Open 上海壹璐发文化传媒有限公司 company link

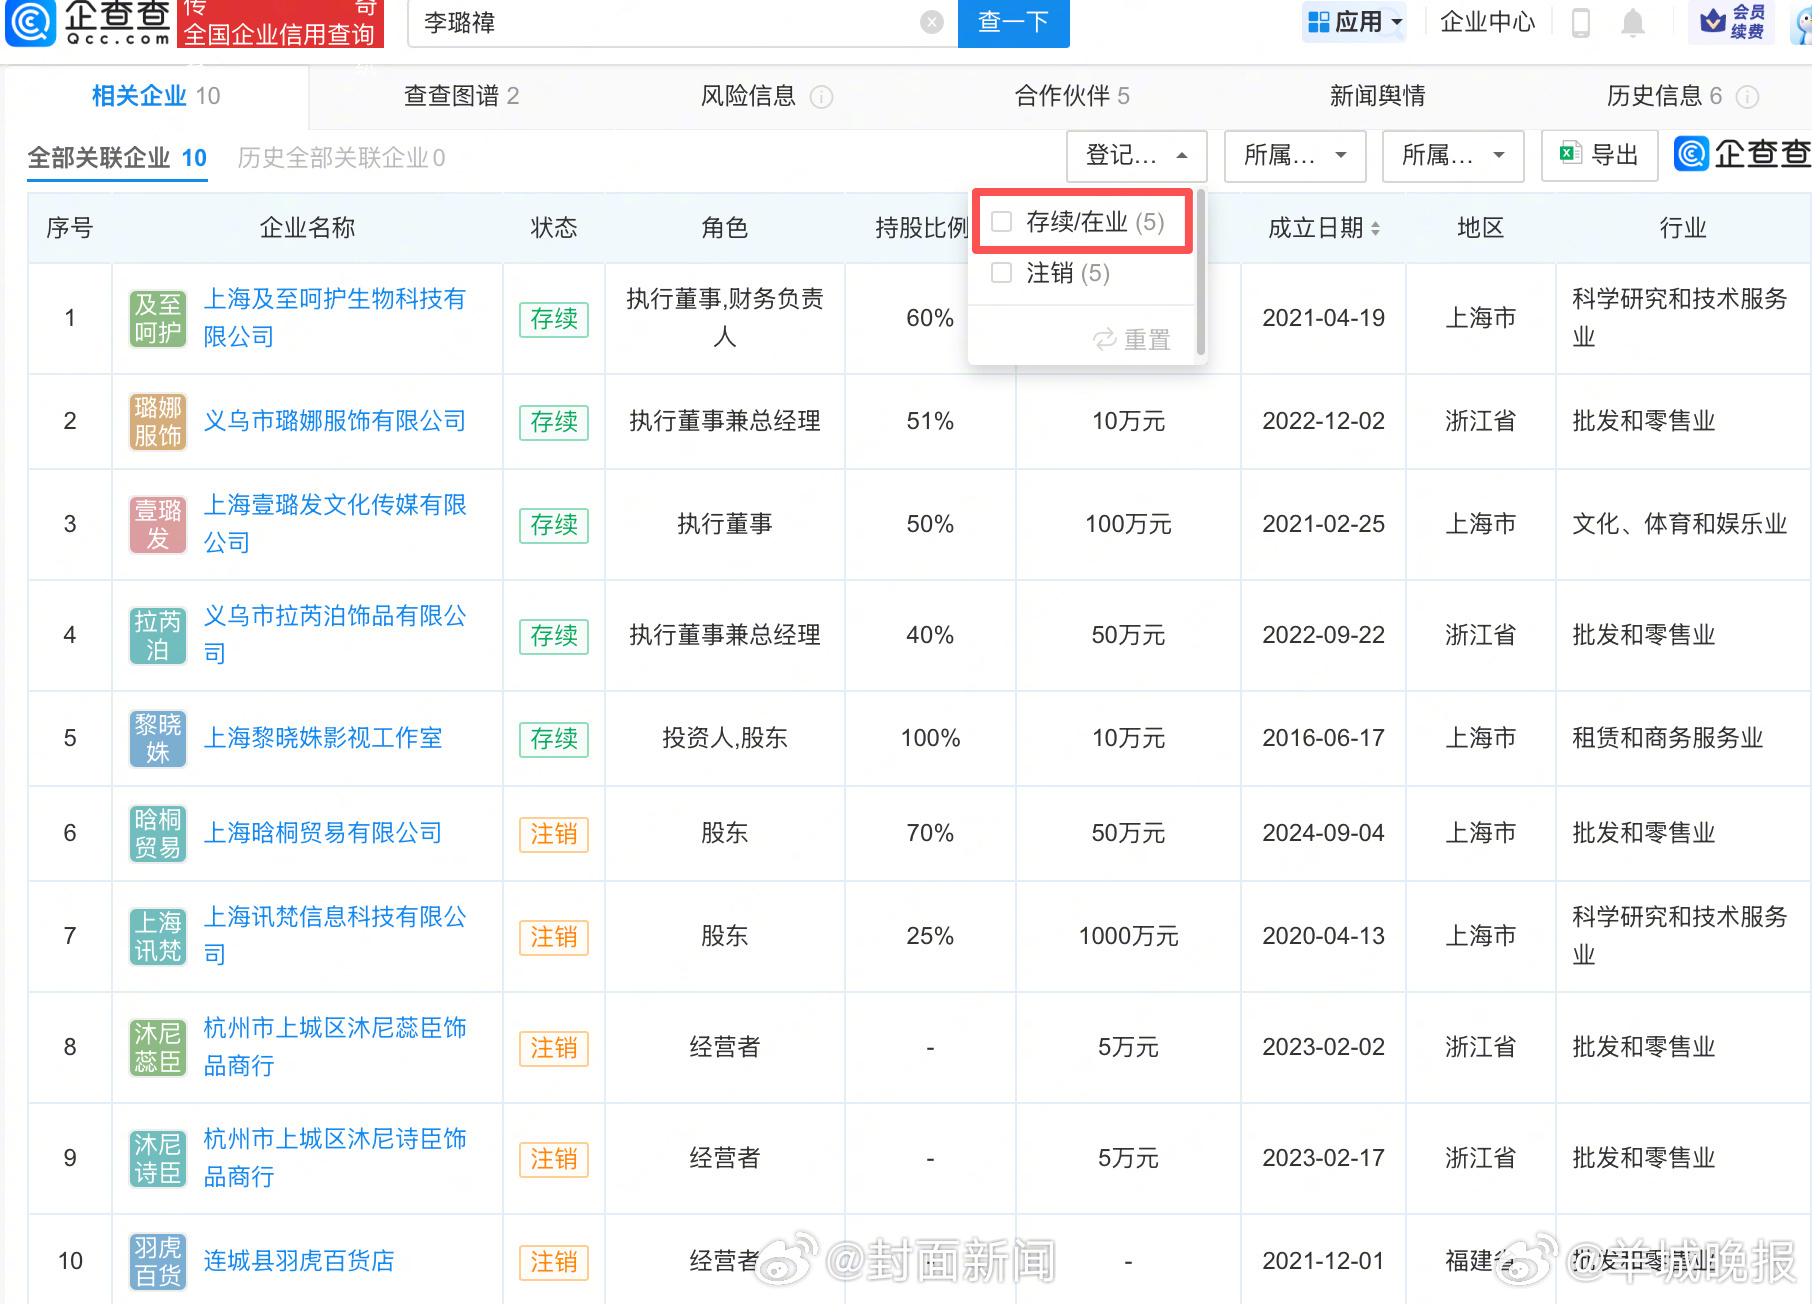(x=335, y=523)
